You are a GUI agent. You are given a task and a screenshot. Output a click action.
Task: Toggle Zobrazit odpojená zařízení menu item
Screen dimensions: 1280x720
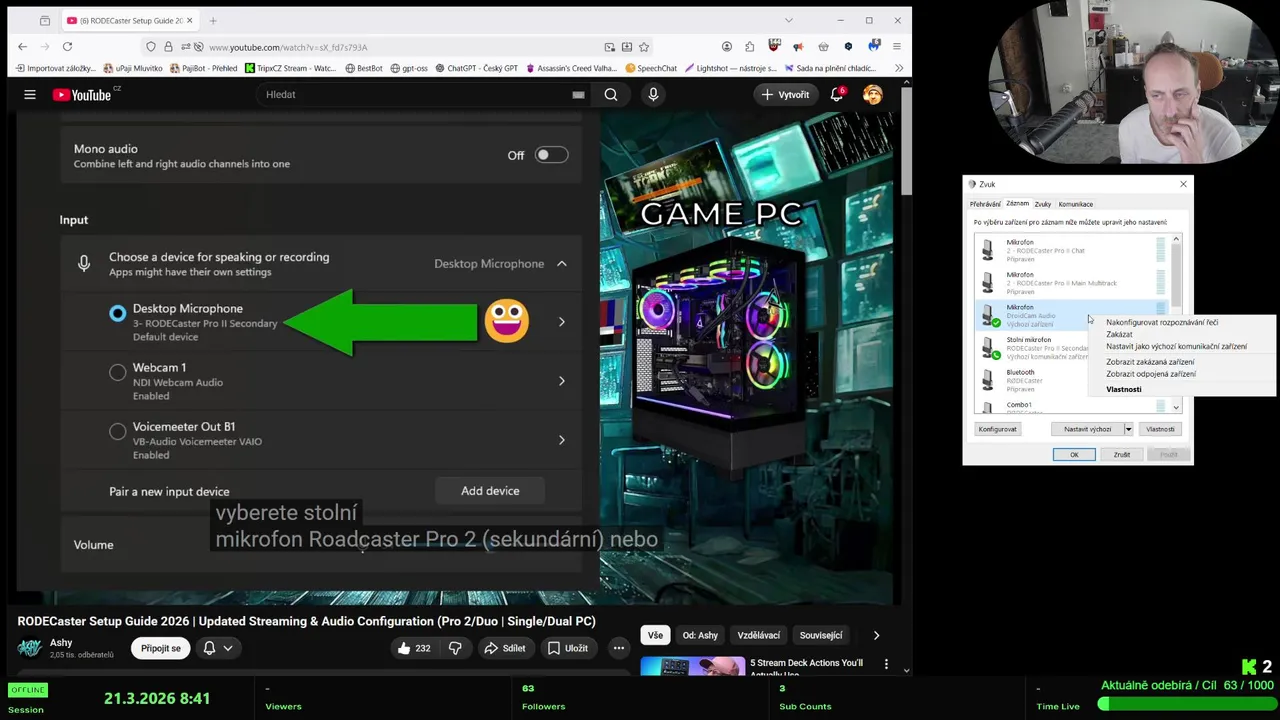pyautogui.click(x=1151, y=374)
